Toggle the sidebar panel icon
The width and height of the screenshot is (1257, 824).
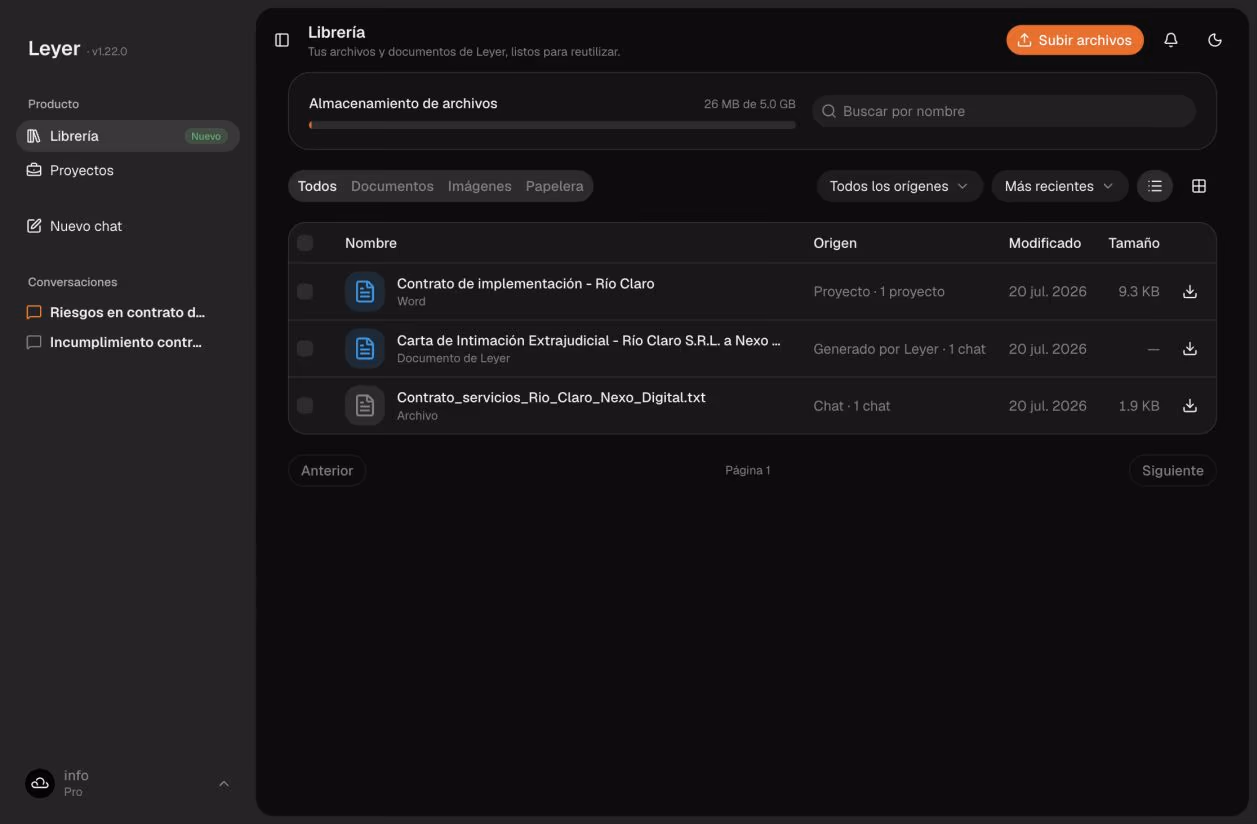coord(282,40)
